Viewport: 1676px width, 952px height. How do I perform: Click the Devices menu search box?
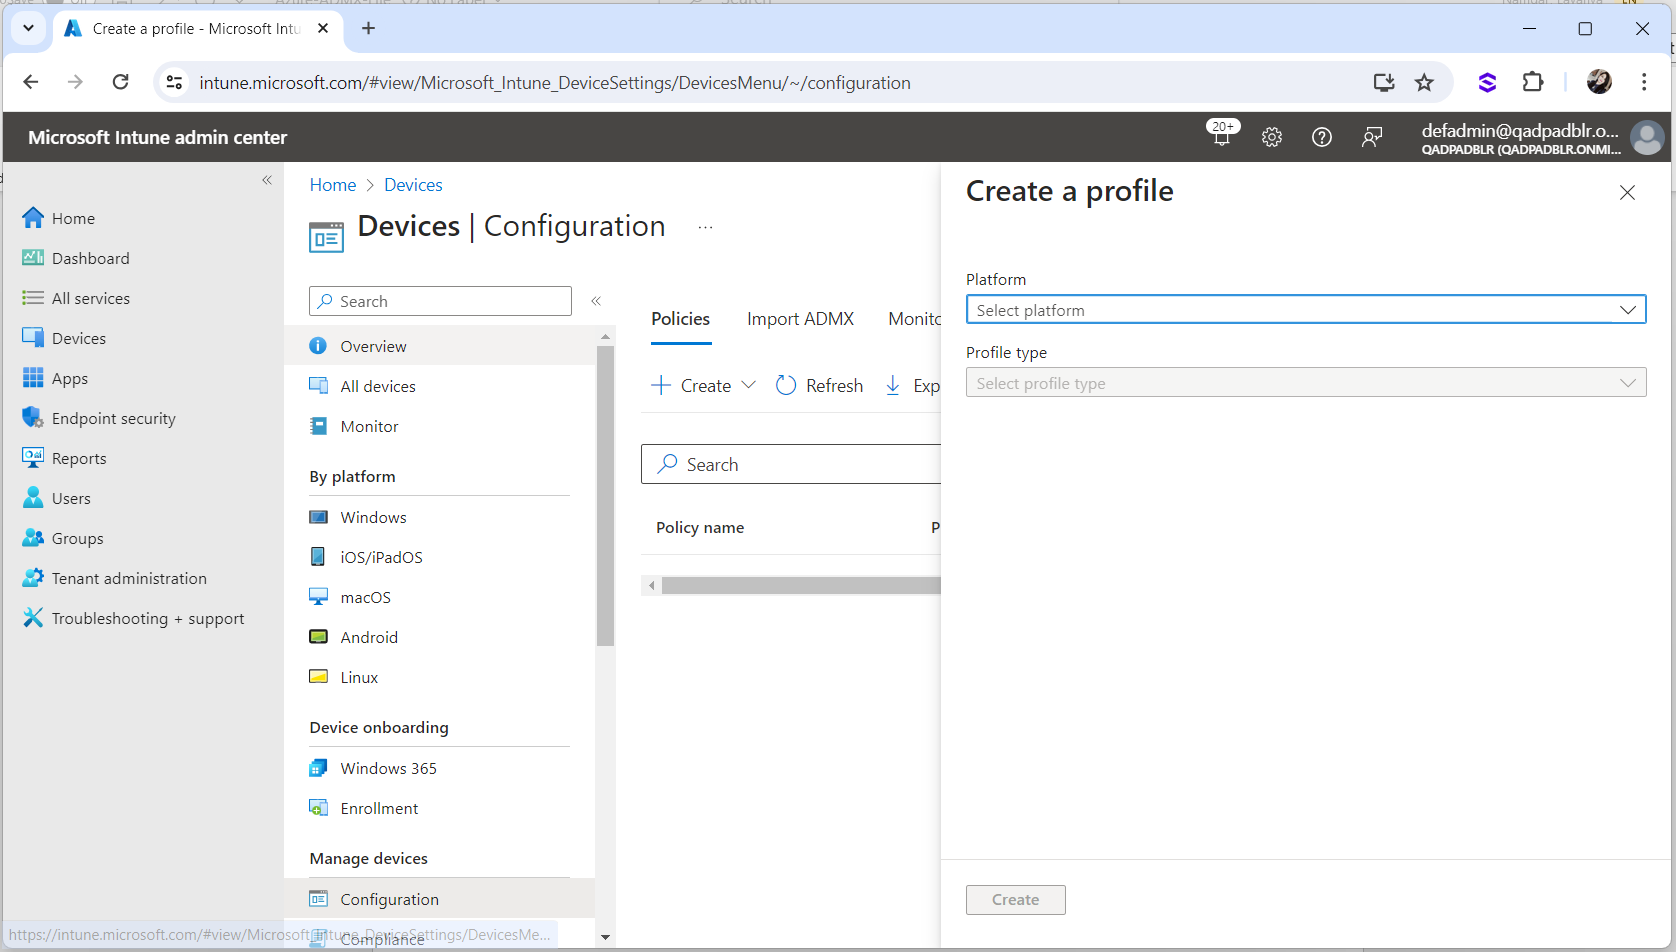point(440,301)
